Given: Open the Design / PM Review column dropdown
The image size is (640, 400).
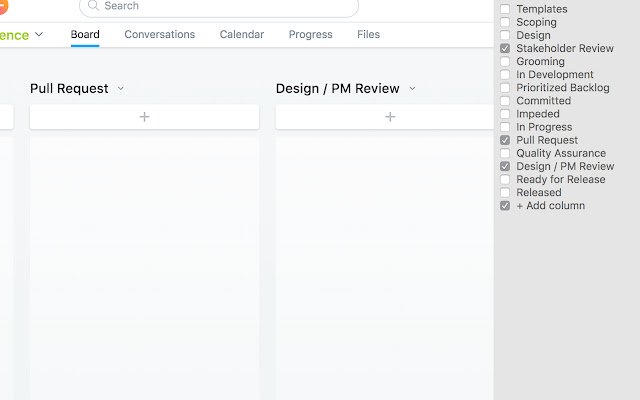Looking at the screenshot, I should click(412, 88).
